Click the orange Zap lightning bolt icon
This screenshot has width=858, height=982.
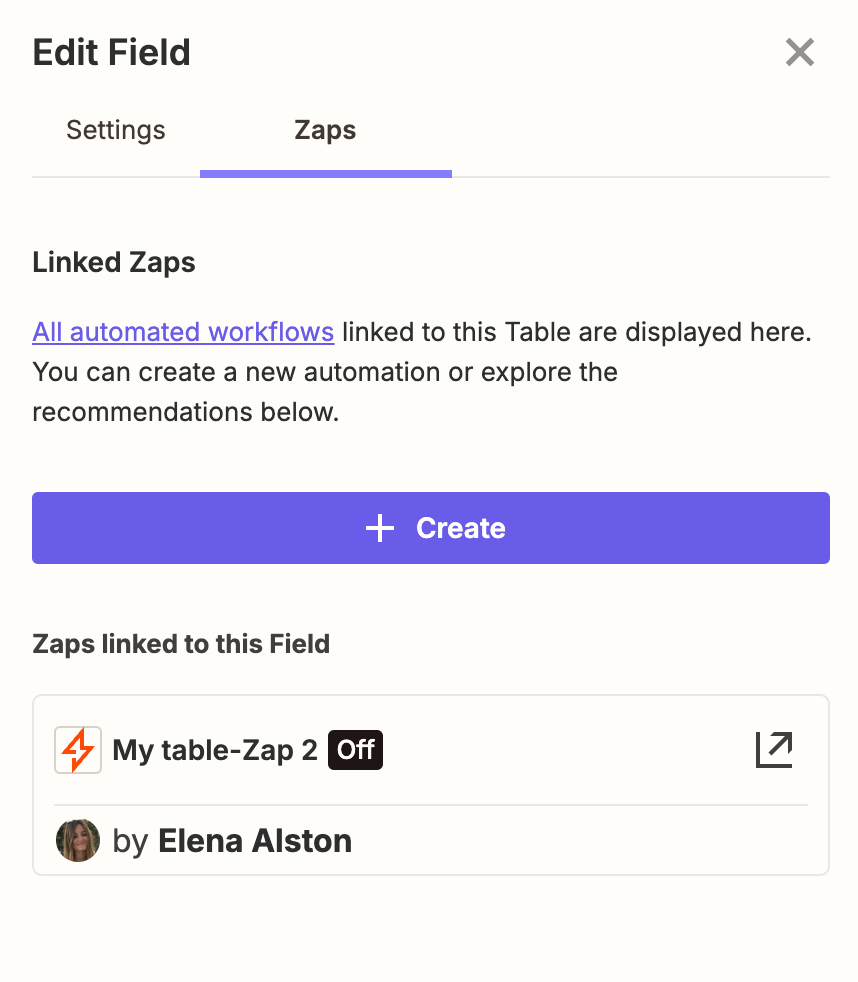pyautogui.click(x=78, y=750)
